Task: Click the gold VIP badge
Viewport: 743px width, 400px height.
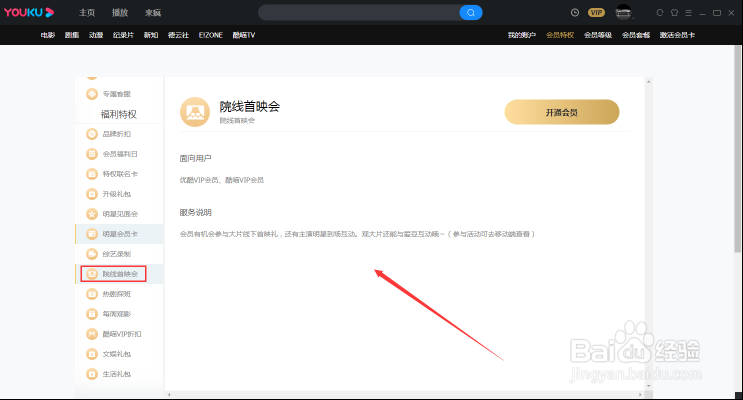Action: click(596, 13)
